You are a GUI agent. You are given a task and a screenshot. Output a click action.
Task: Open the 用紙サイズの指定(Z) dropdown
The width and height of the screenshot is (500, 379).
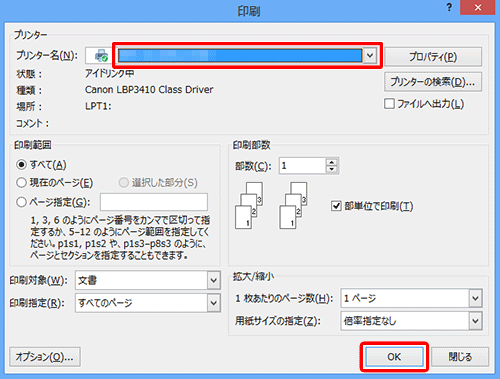tap(476, 321)
